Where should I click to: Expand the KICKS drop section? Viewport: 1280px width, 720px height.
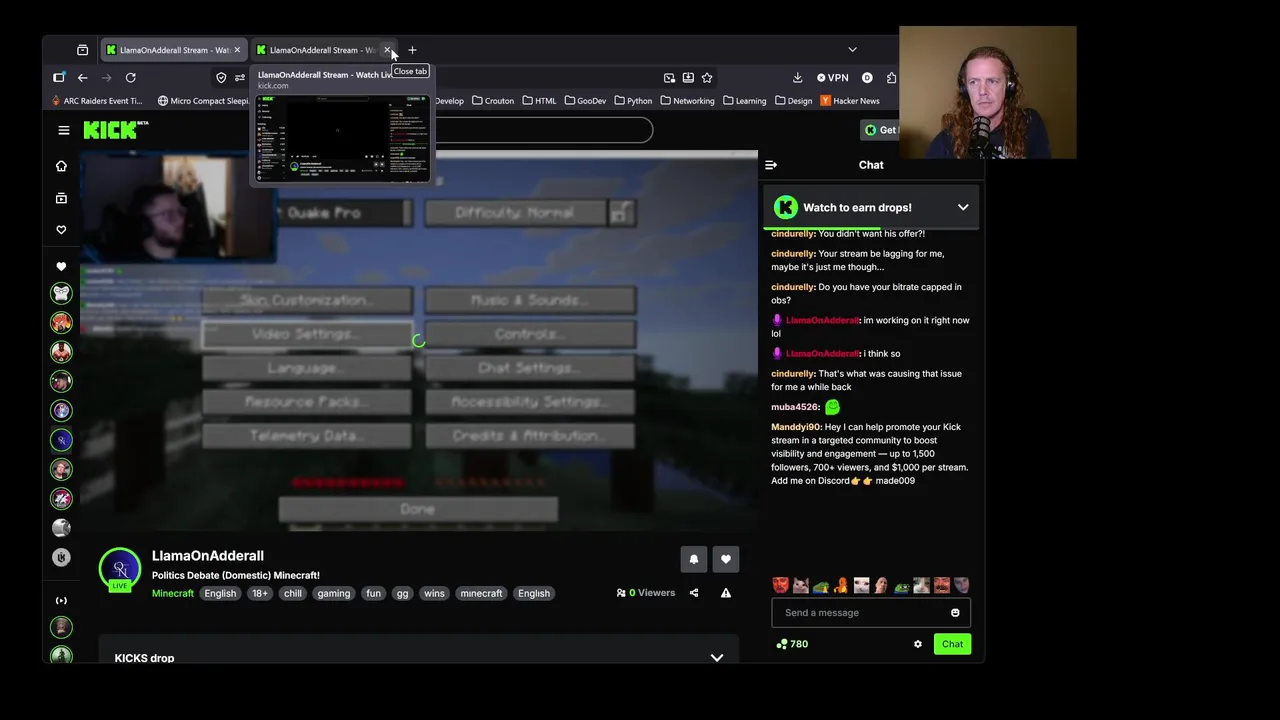pos(717,658)
